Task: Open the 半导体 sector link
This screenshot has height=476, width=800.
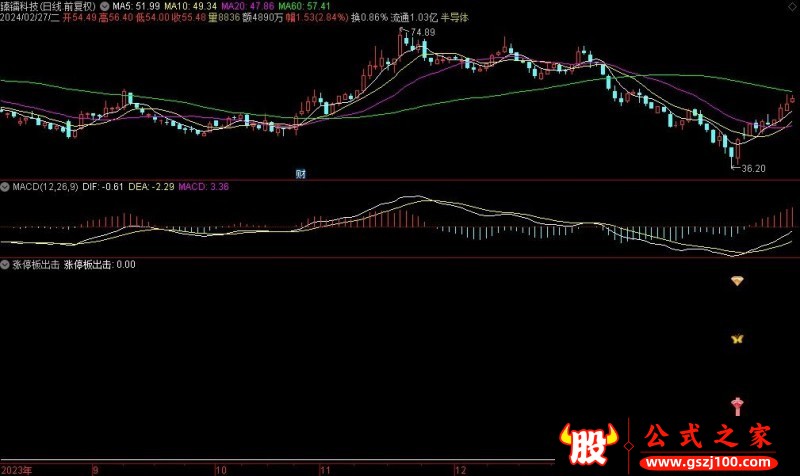Action: point(455,17)
